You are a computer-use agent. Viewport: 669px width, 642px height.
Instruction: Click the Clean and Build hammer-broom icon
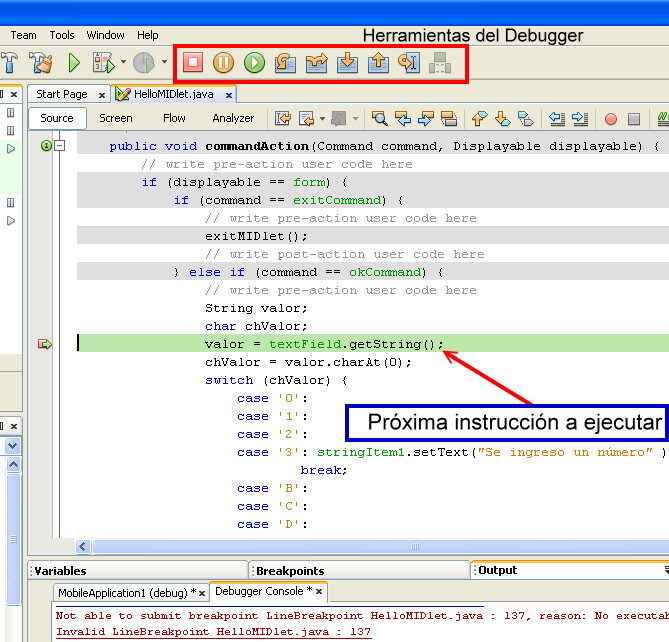coord(41,63)
